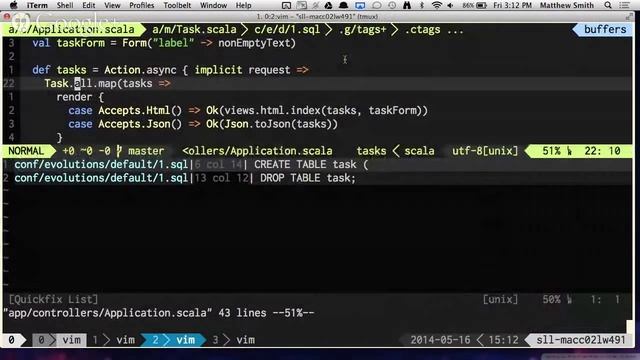640x360 pixels.
Task: Open the Profiles menu
Action: click(142, 5)
